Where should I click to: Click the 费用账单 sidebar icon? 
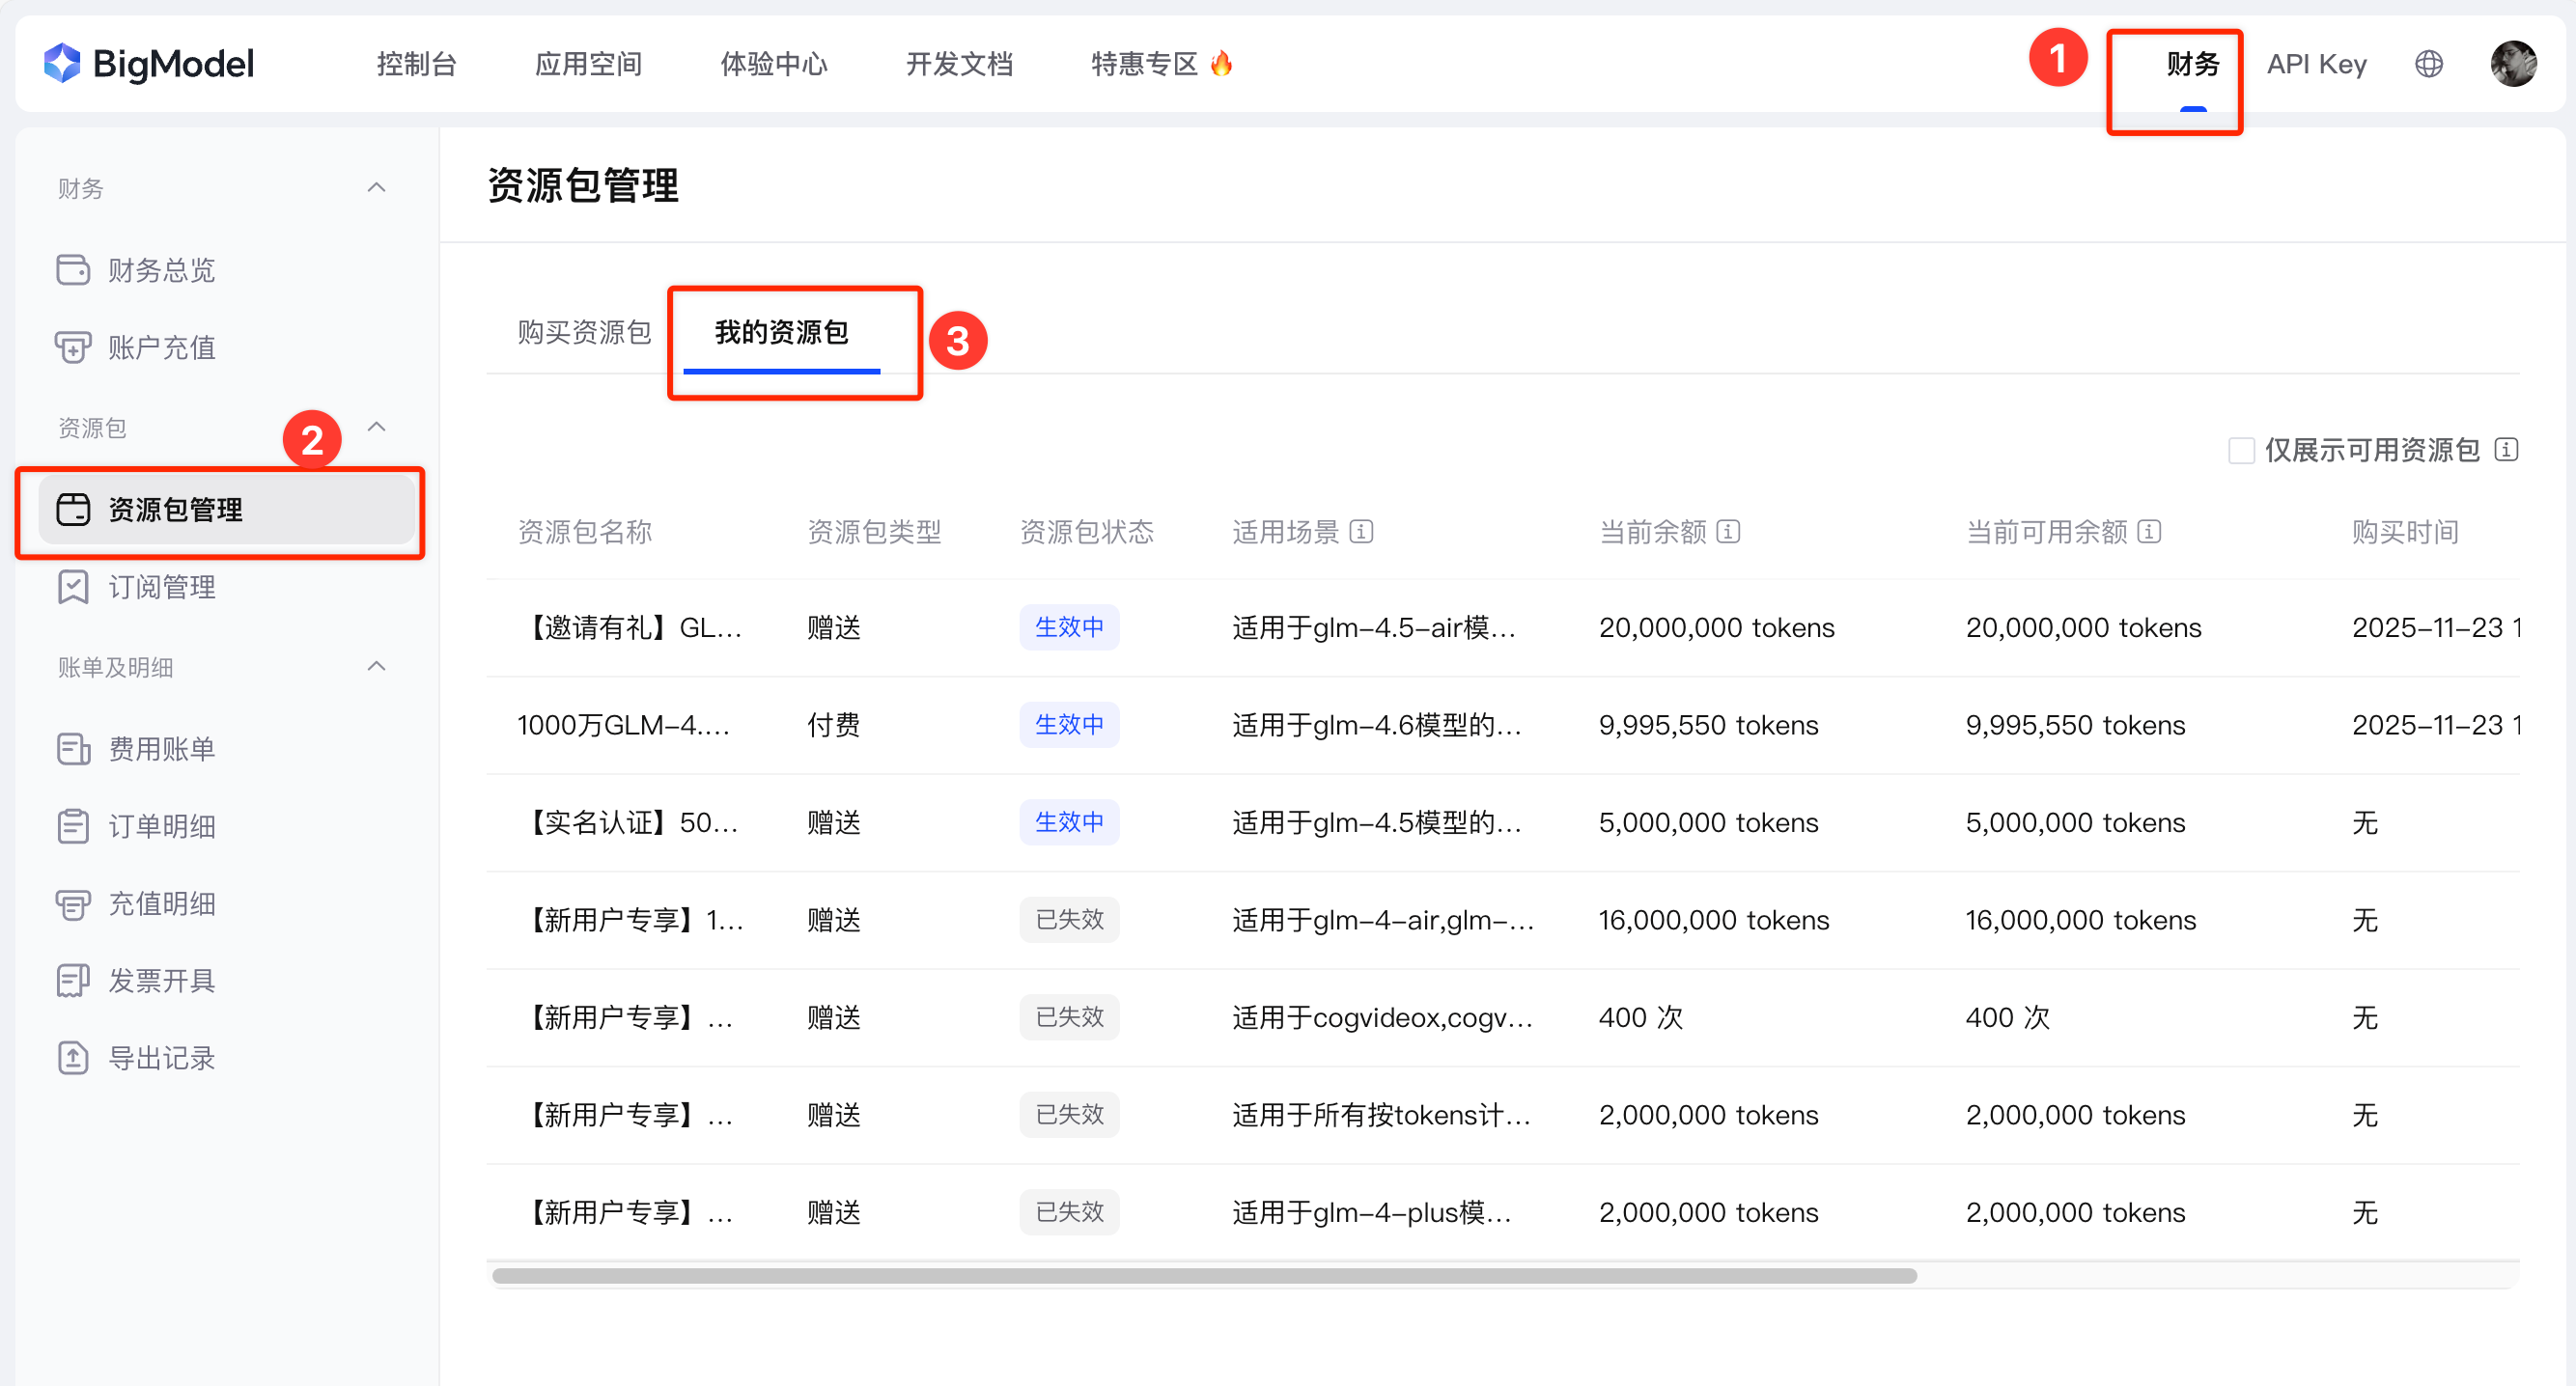pyautogui.click(x=73, y=749)
